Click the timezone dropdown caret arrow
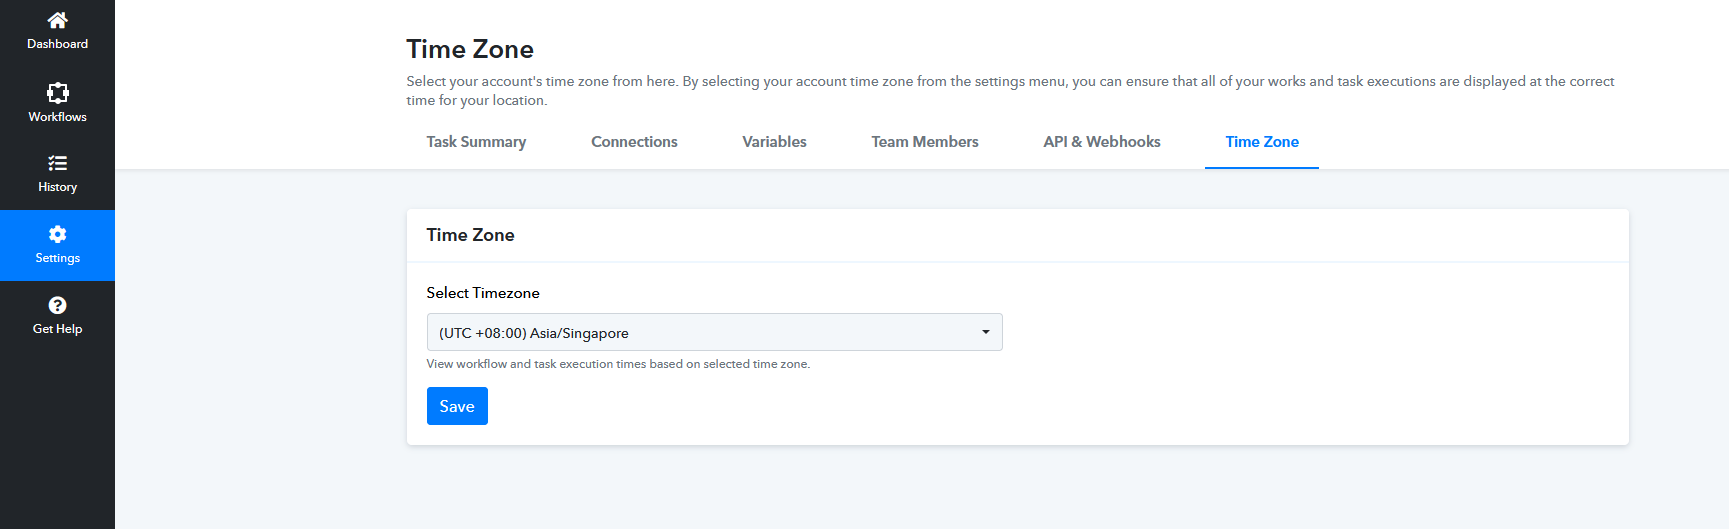Viewport: 1729px width, 529px height. (x=985, y=332)
